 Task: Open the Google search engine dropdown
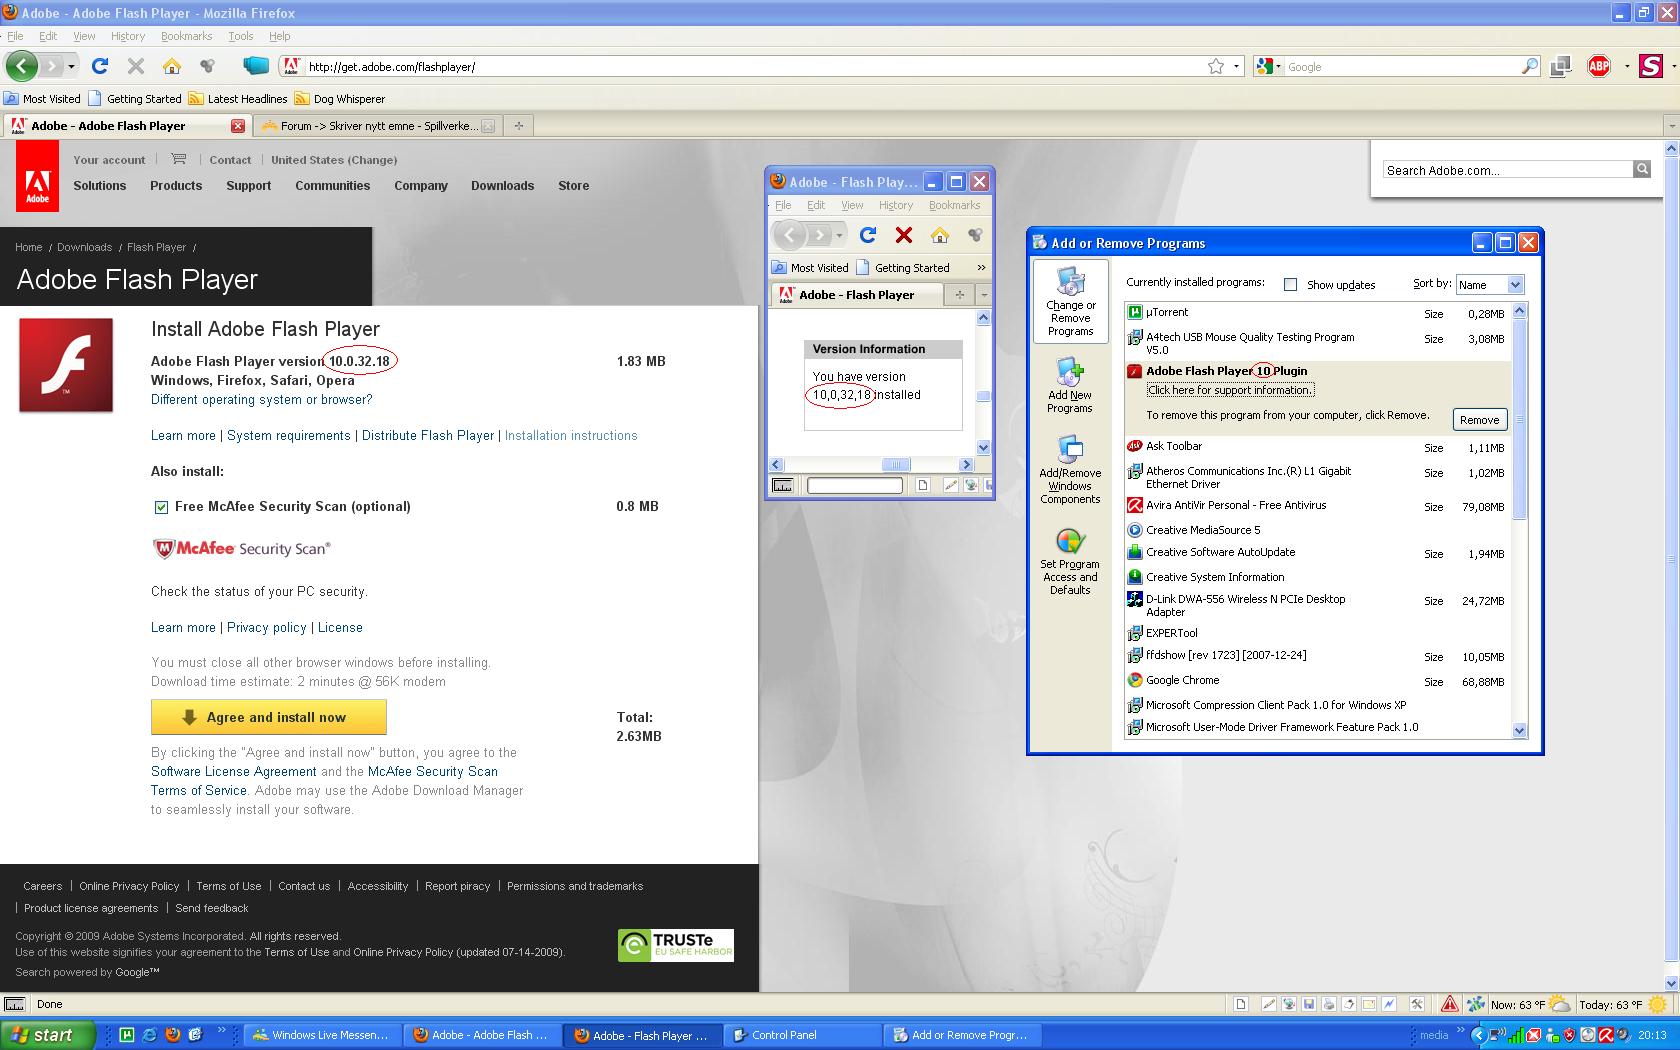(1268, 66)
